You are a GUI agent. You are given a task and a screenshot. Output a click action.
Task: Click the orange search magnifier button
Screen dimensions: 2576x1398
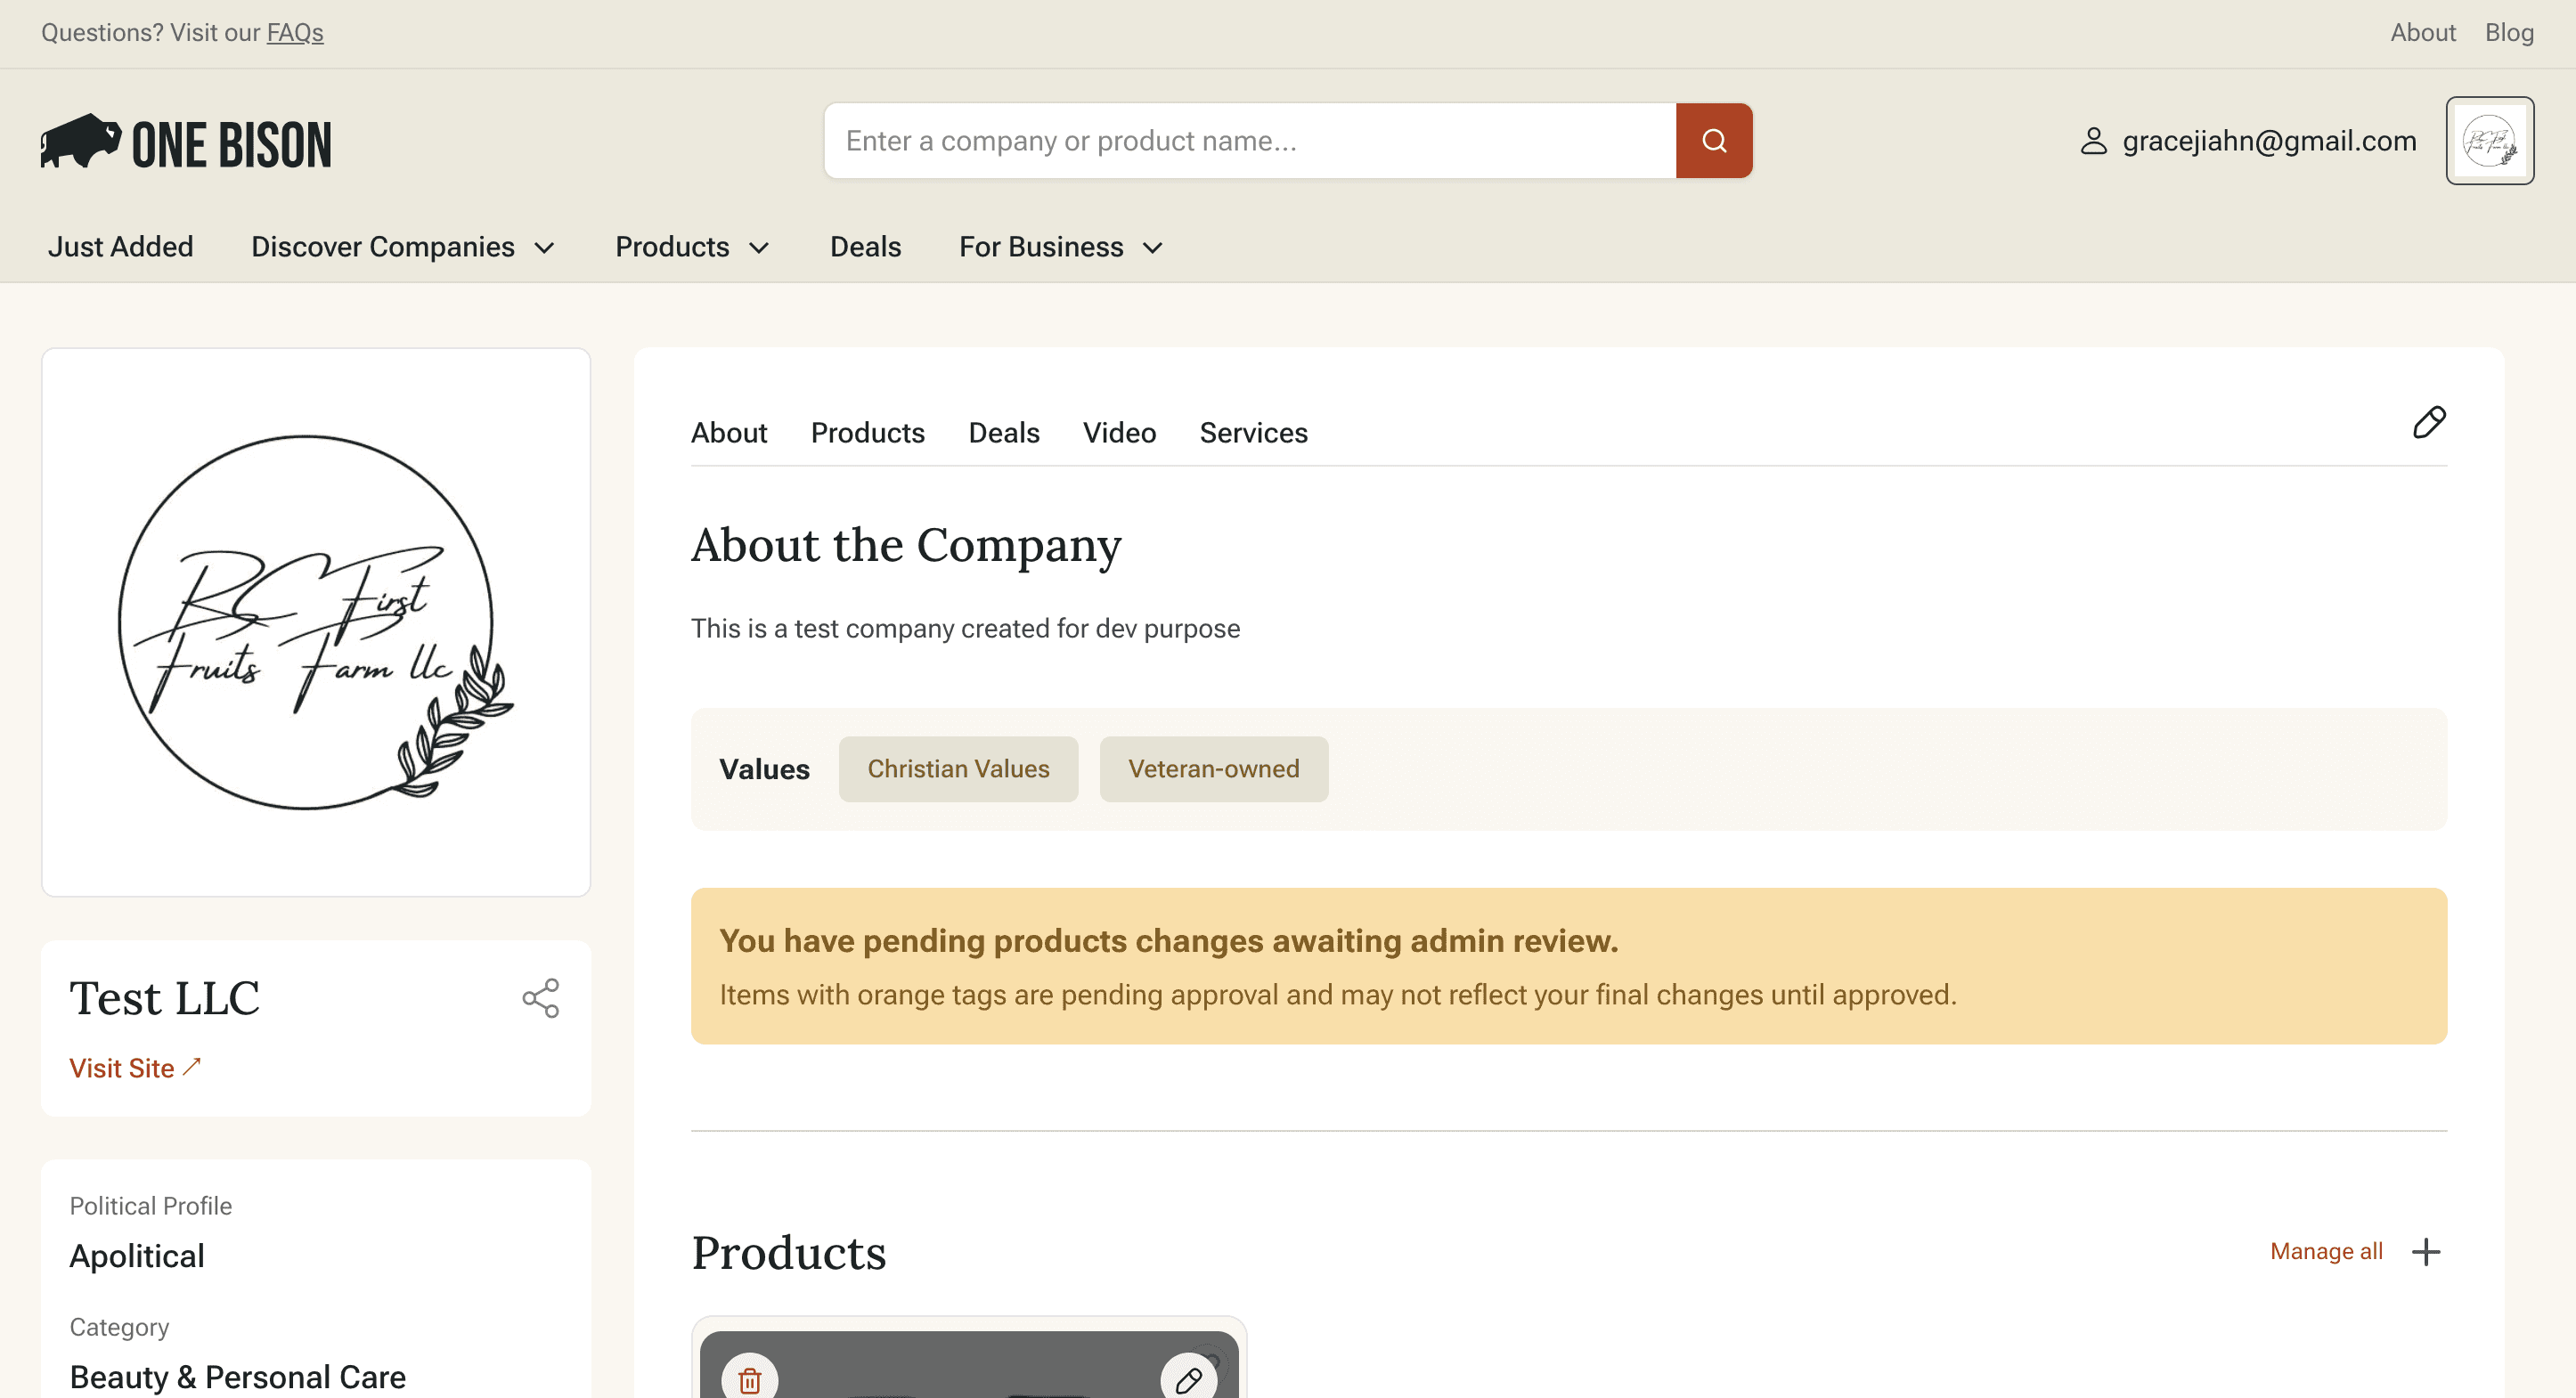coord(1713,141)
